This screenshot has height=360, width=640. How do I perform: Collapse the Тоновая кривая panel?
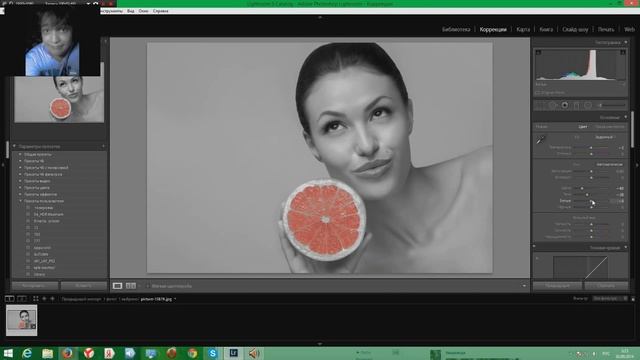626,247
